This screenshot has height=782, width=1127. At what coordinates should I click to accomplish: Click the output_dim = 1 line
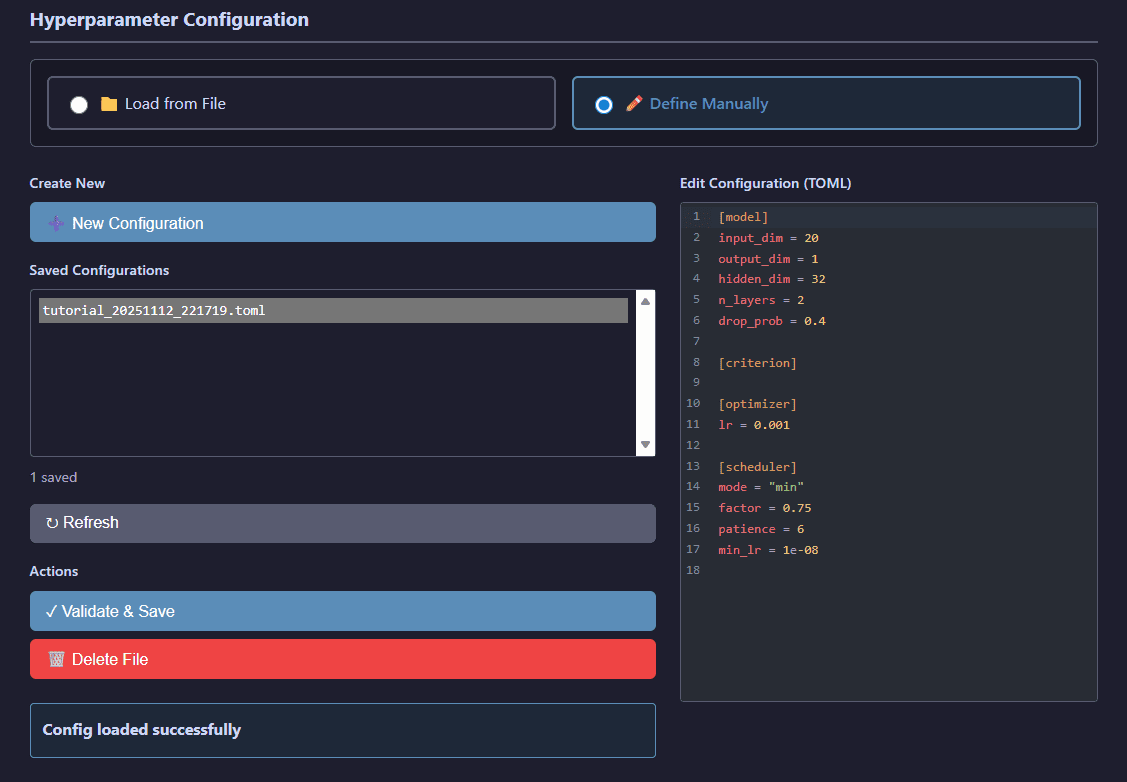coord(768,259)
